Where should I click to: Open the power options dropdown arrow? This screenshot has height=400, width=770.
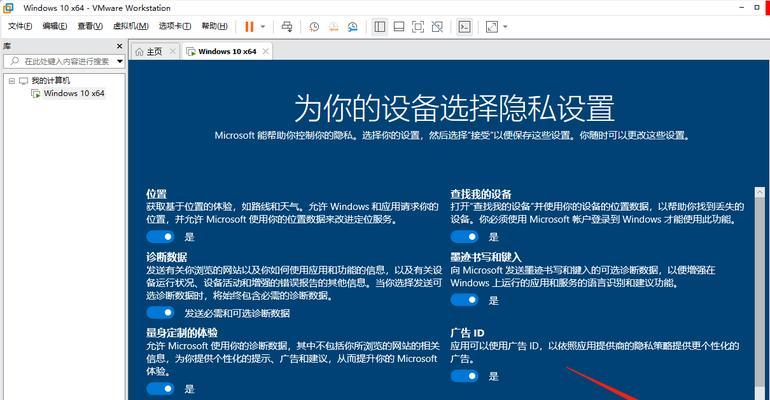click(x=263, y=27)
